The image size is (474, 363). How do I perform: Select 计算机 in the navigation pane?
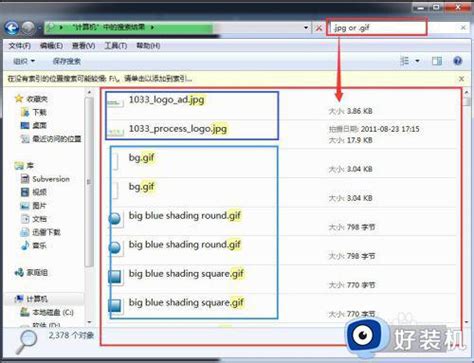coord(37,299)
